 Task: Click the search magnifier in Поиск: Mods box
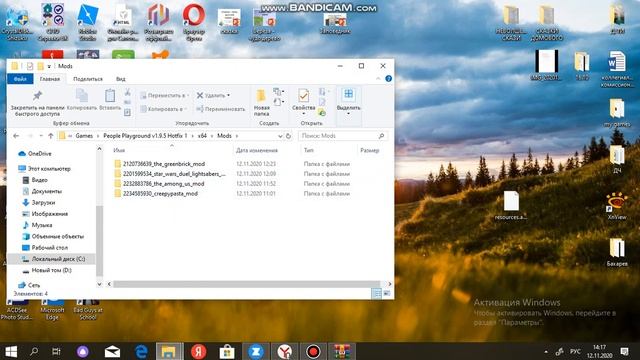pos(382,136)
